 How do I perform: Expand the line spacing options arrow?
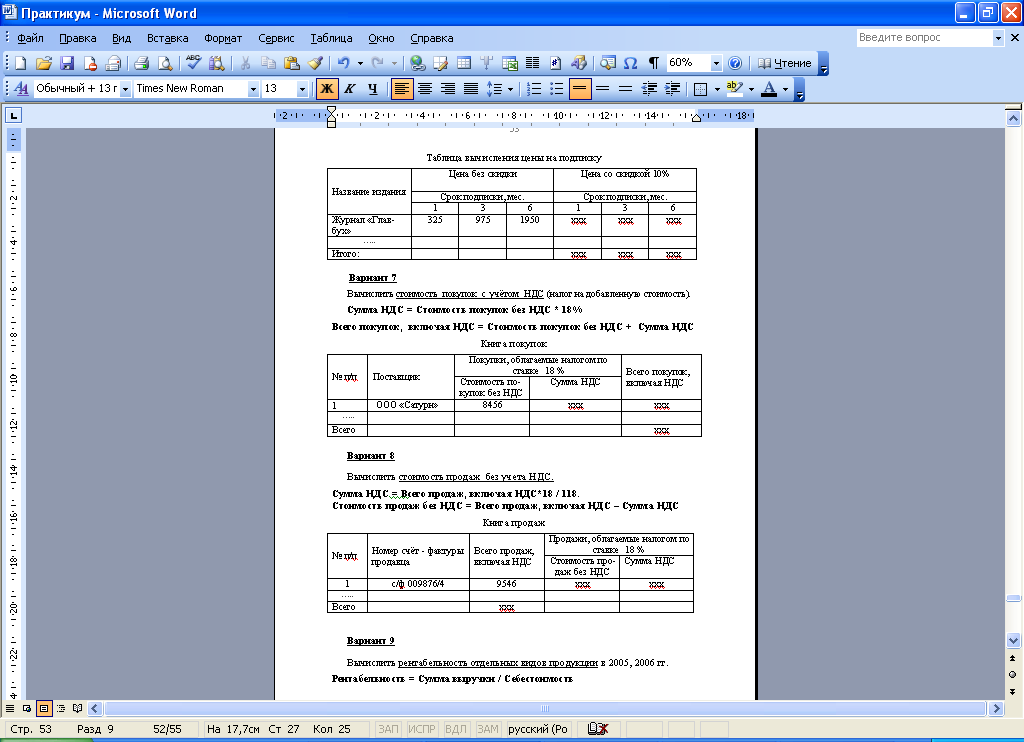coord(510,88)
